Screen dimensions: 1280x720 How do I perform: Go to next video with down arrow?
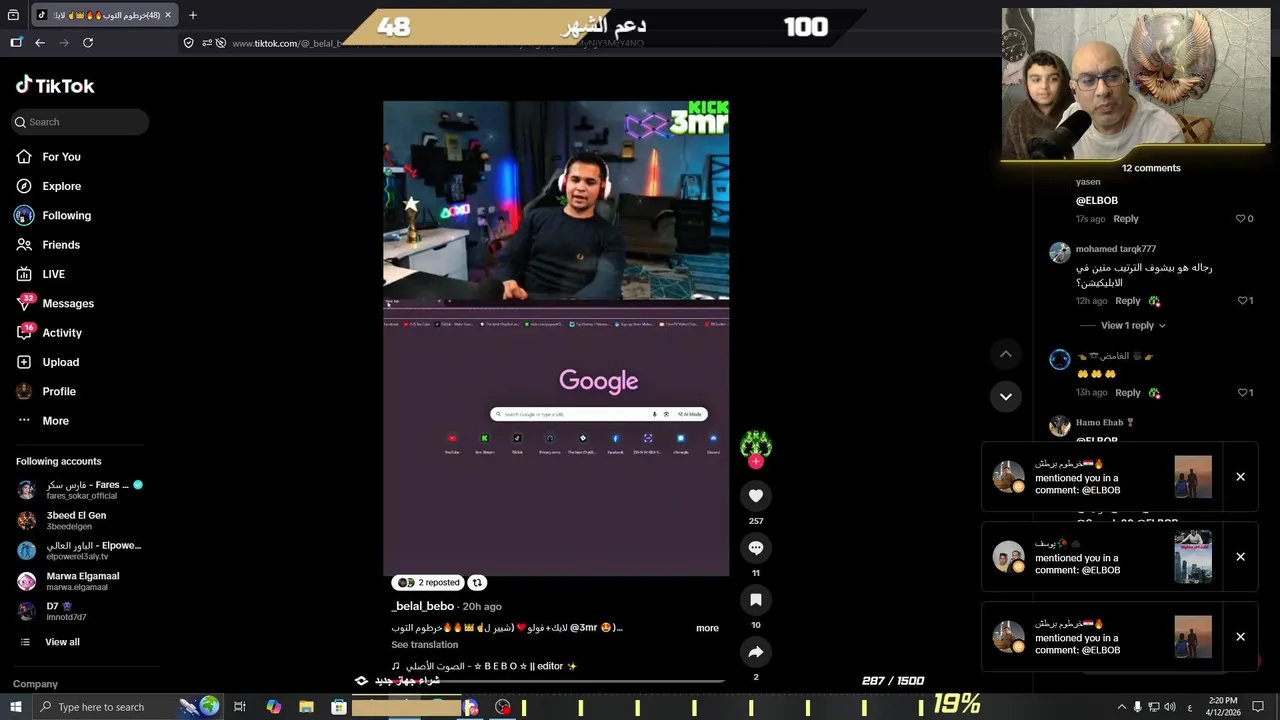pyautogui.click(x=1006, y=396)
